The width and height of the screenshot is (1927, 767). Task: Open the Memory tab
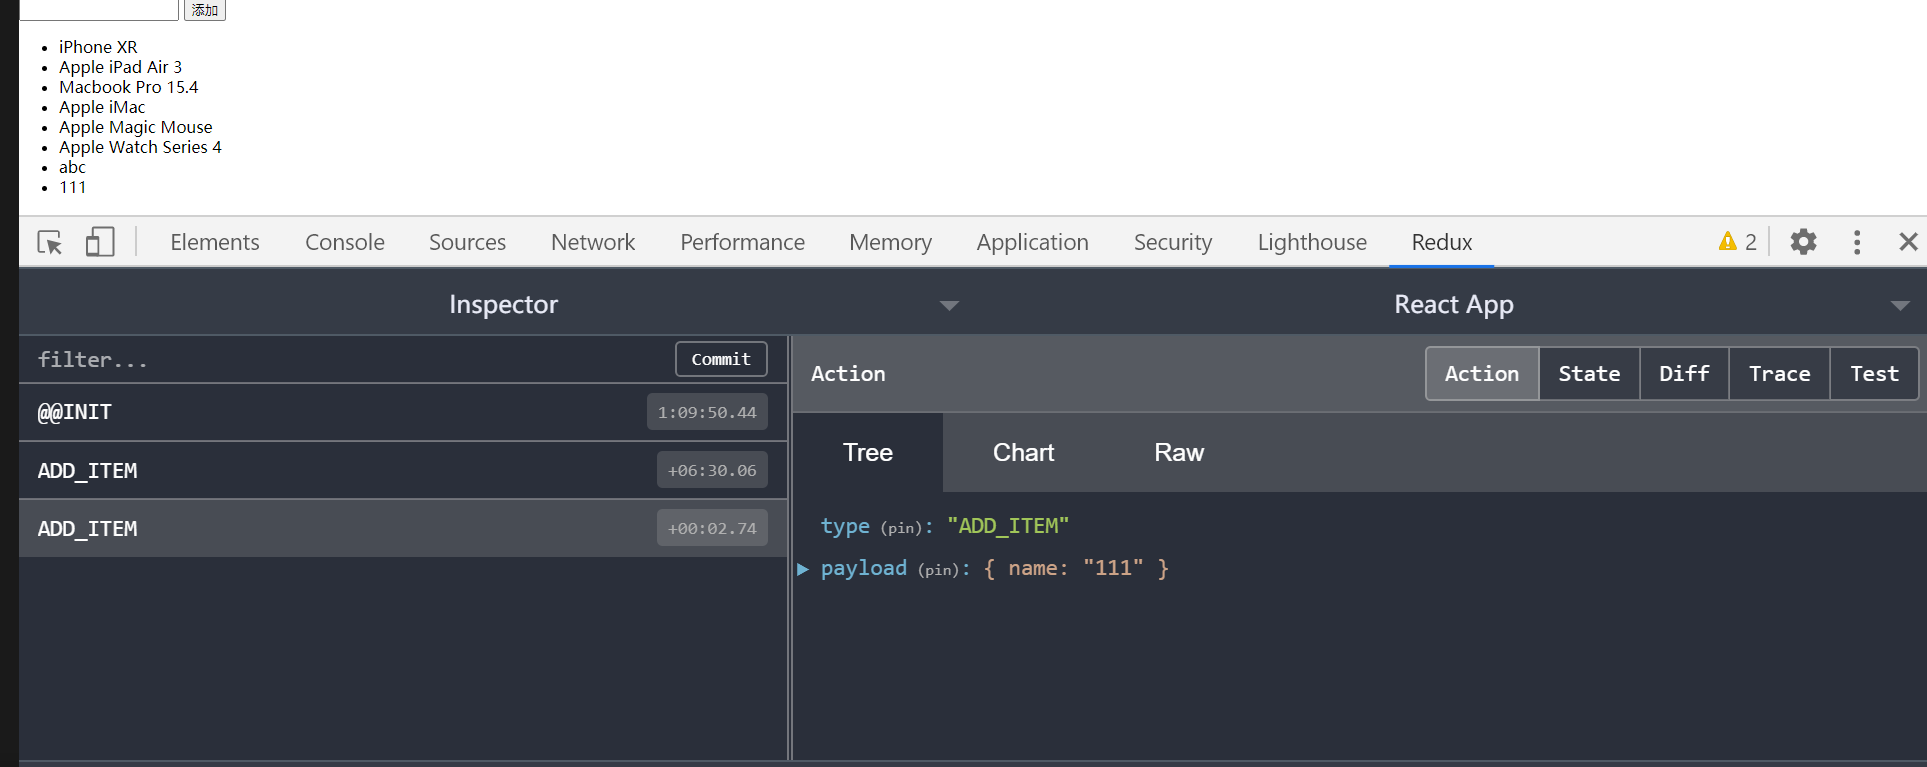890,242
